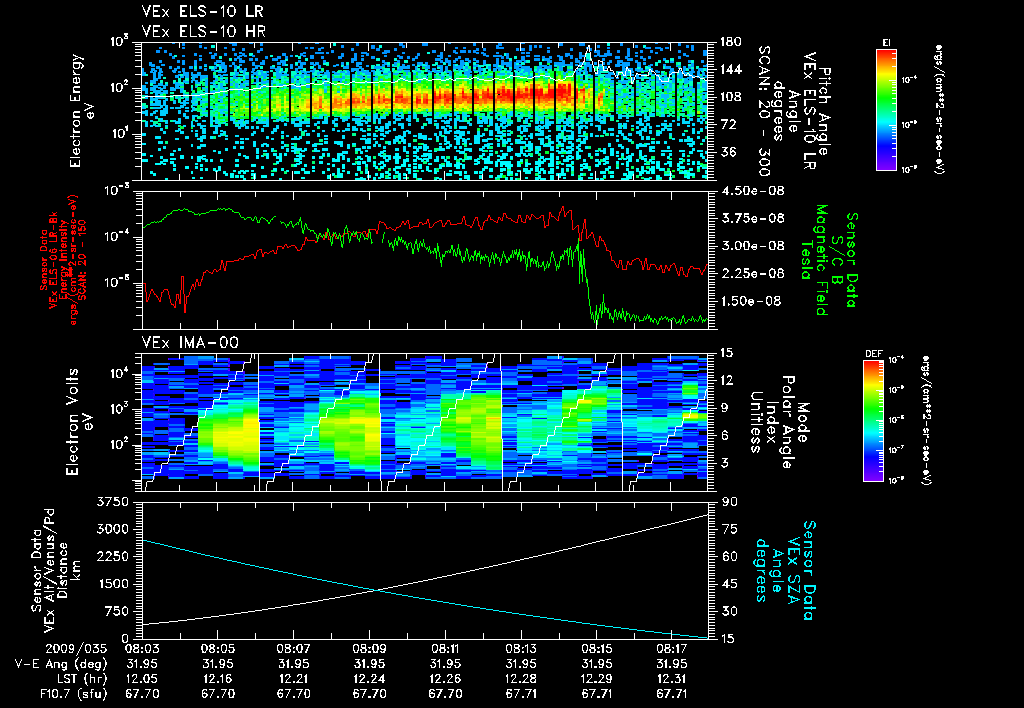
Task: Select the 'Pitch Angle' right axis label
Action: [x=824, y=111]
